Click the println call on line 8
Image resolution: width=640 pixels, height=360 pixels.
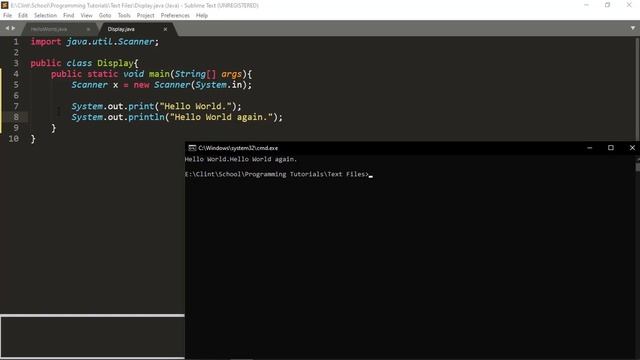coord(146,117)
